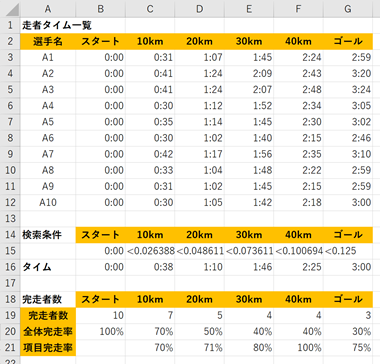This screenshot has height=364, width=380.
Task: Select column A header
Action: click(48, 9)
